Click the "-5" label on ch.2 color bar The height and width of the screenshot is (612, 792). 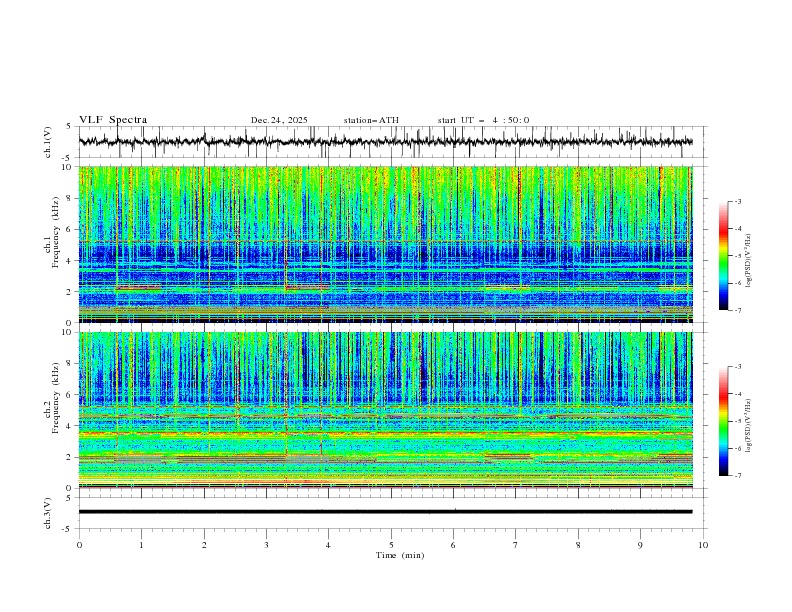coord(738,421)
